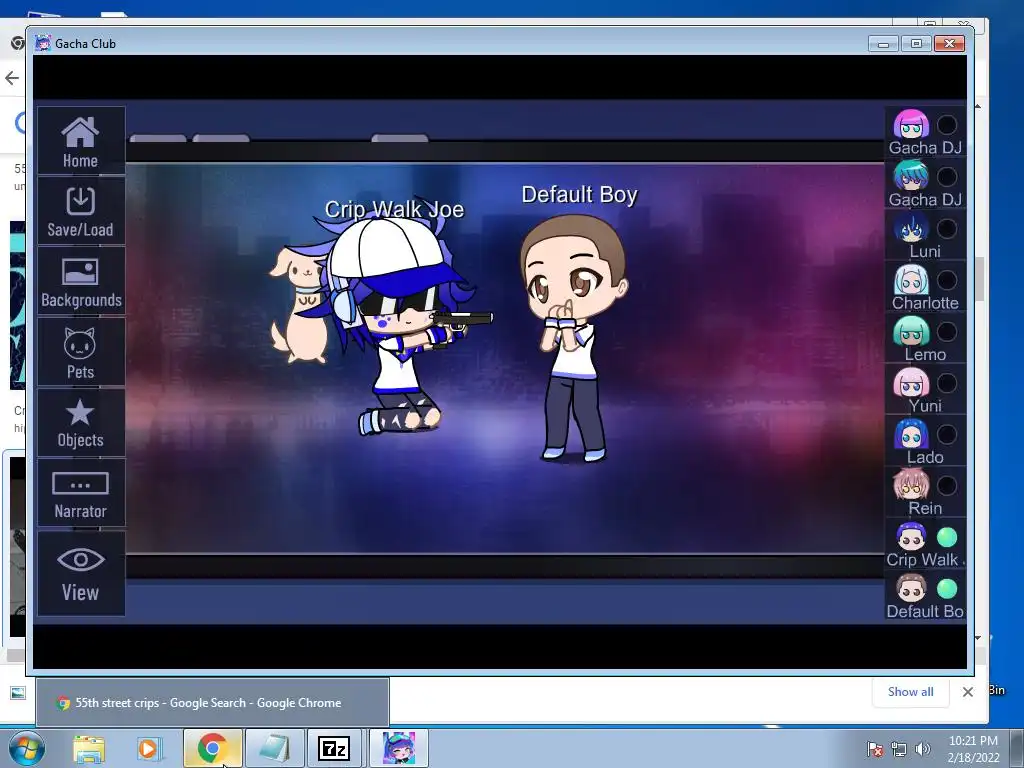Click the Default Boy character in scene
Viewport: 1024px width, 768px height.
point(573,340)
